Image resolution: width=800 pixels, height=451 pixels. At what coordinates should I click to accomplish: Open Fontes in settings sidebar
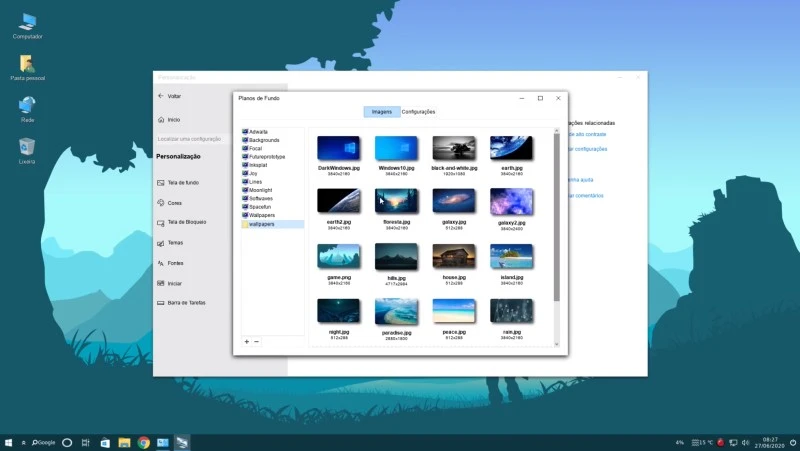[170, 263]
